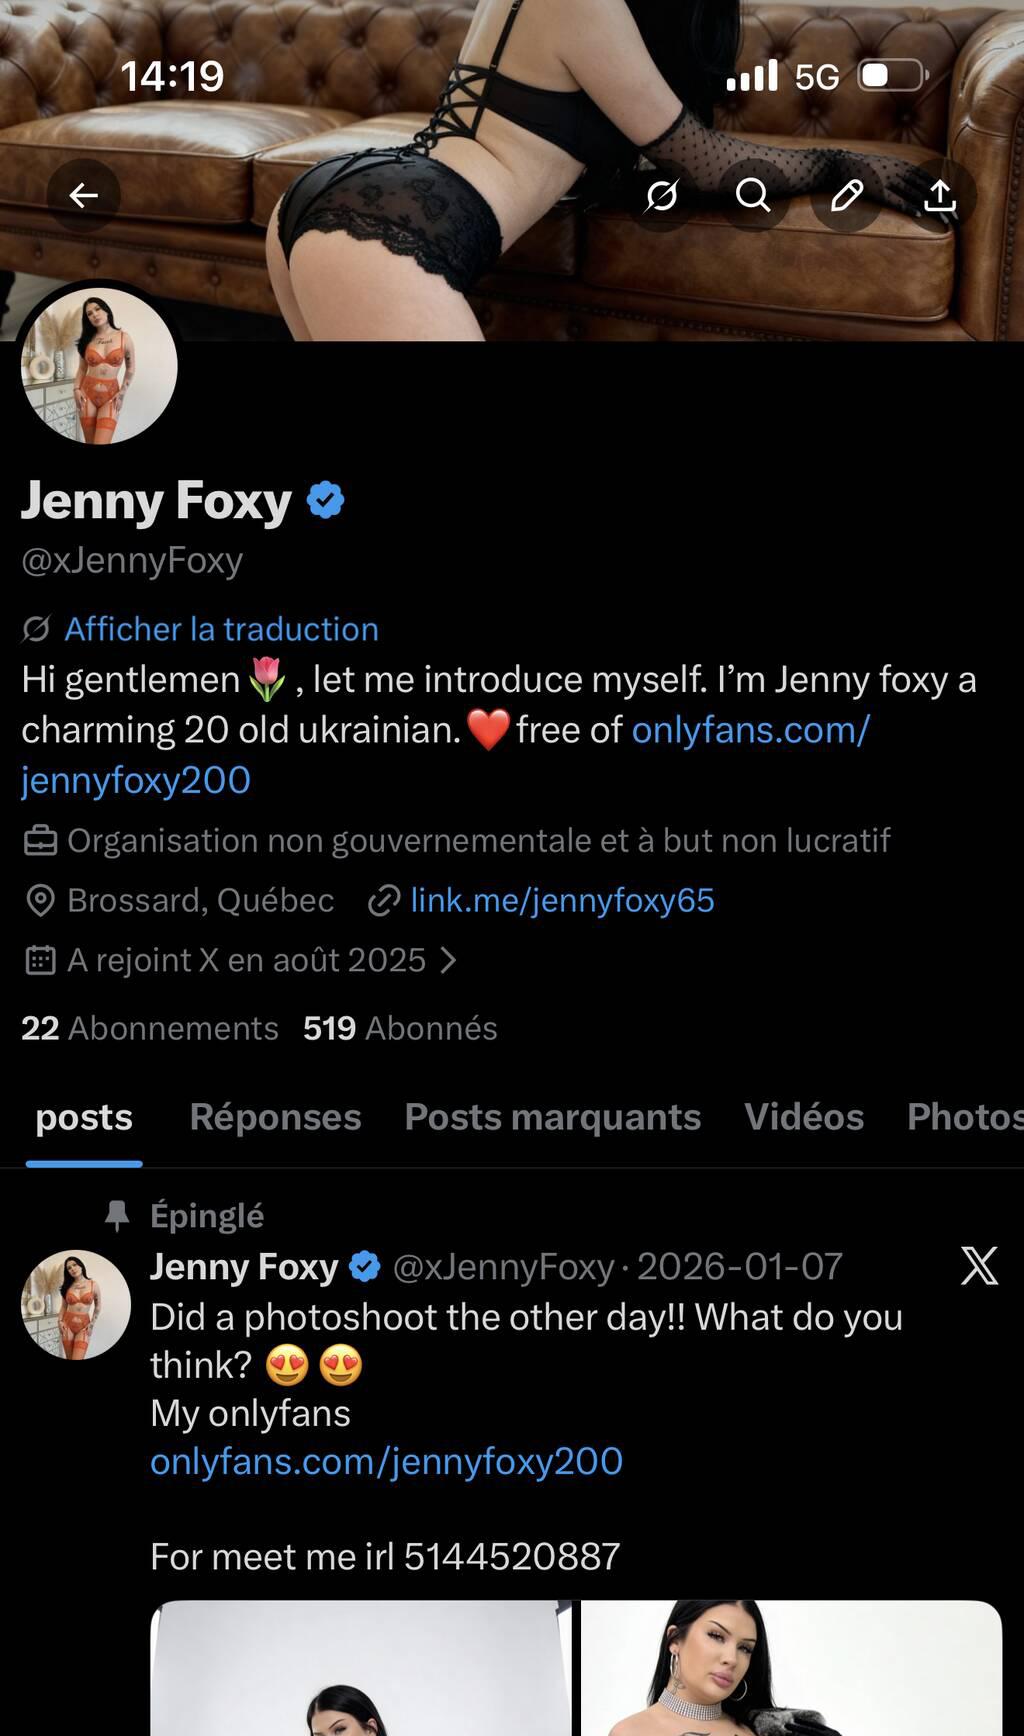Switch to the Posts marquants tab
The image size is (1024, 1736).
point(552,1117)
